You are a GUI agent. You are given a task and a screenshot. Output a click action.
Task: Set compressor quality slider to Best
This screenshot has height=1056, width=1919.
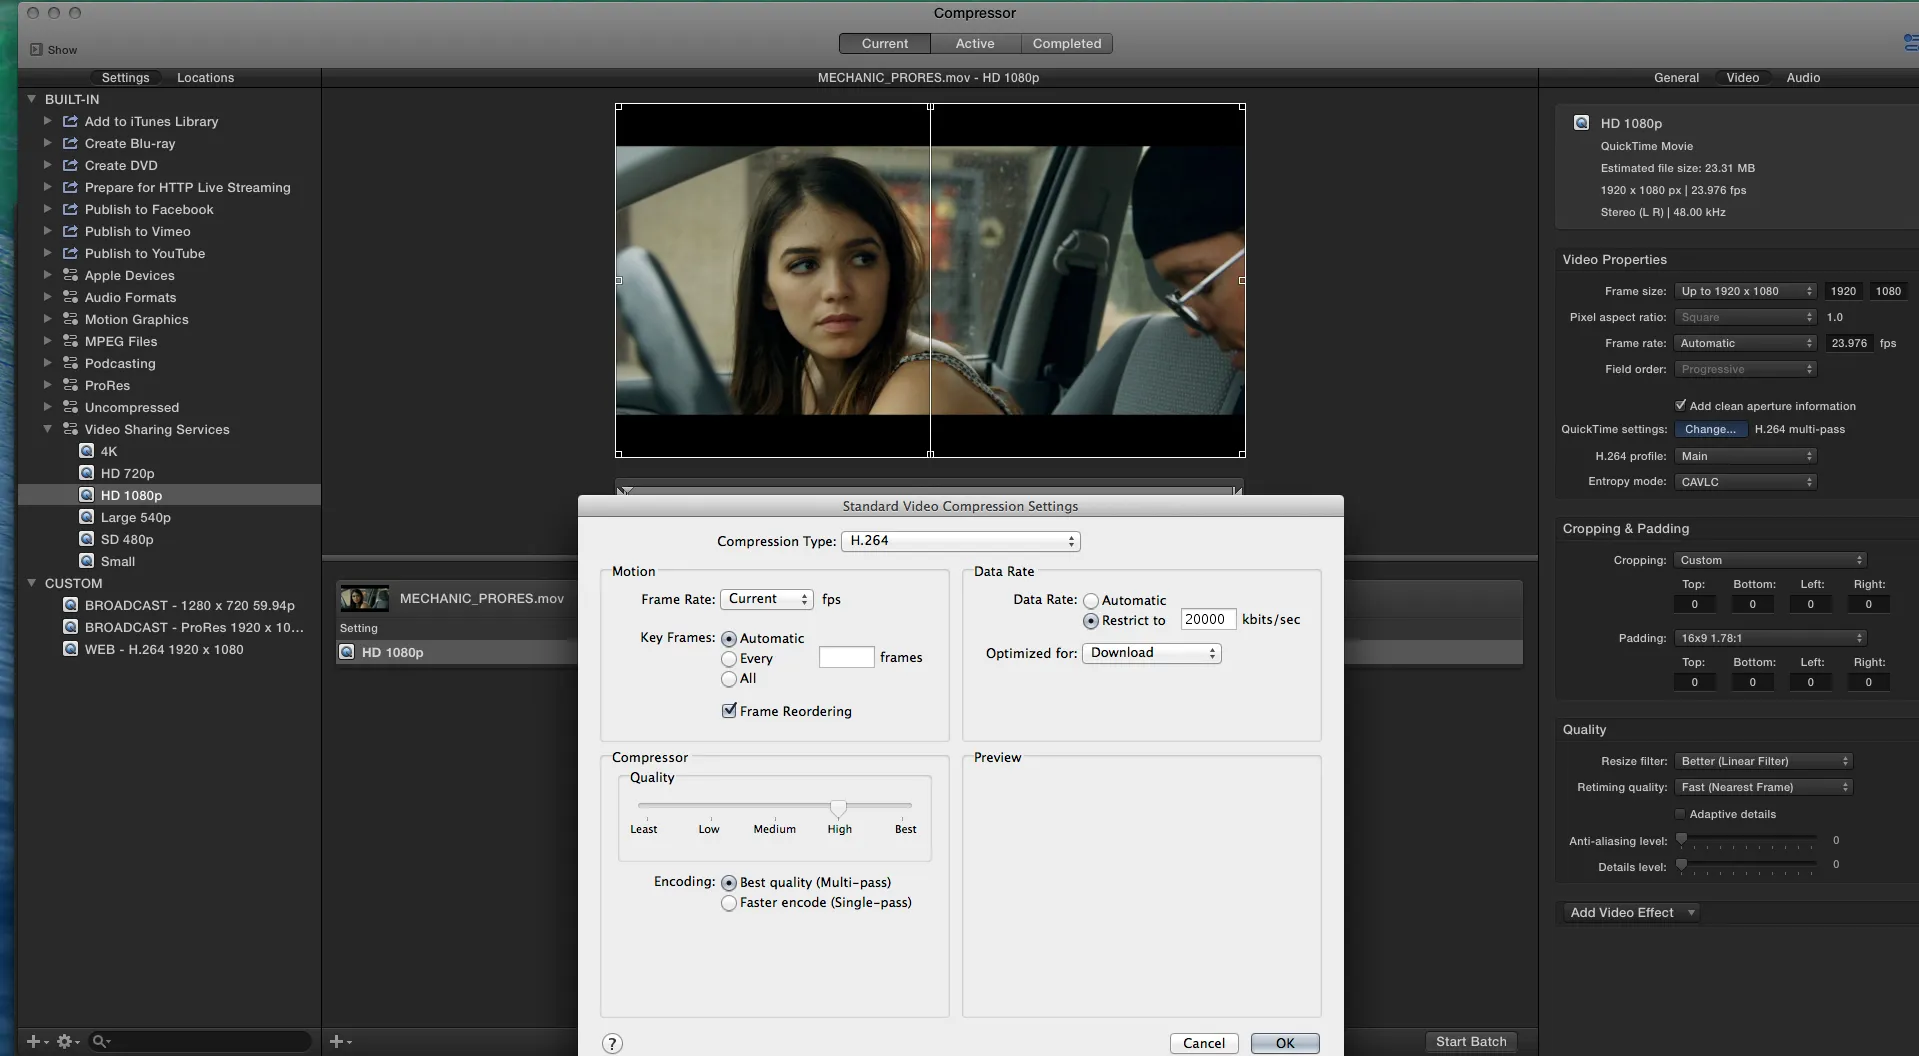point(904,806)
